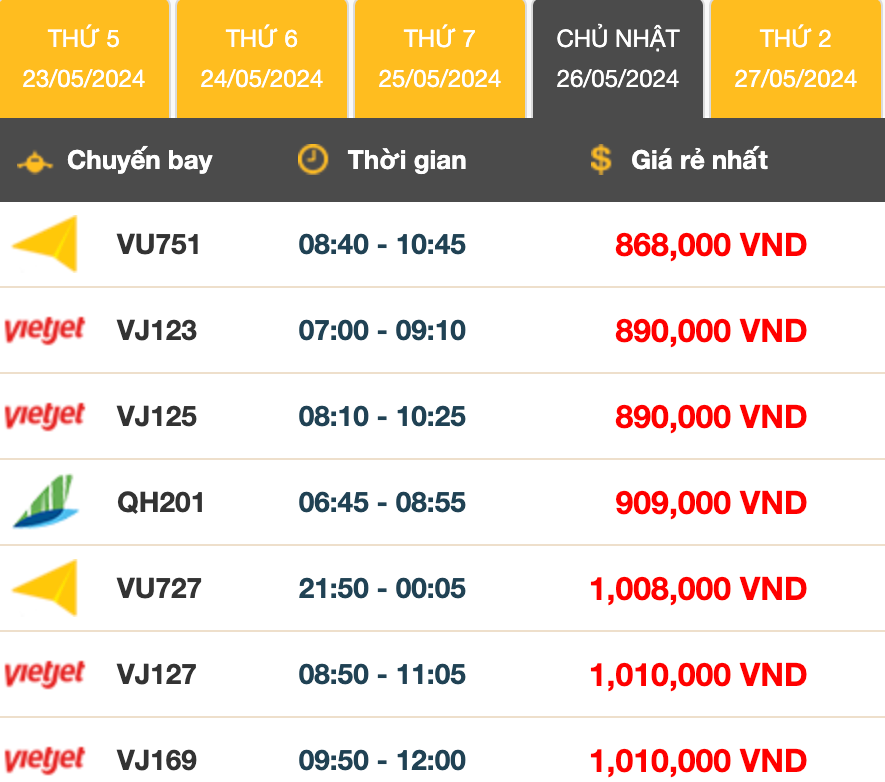The height and width of the screenshot is (782, 885).
Task: Select the 868,000 VND price for VU751
Action: click(712, 244)
